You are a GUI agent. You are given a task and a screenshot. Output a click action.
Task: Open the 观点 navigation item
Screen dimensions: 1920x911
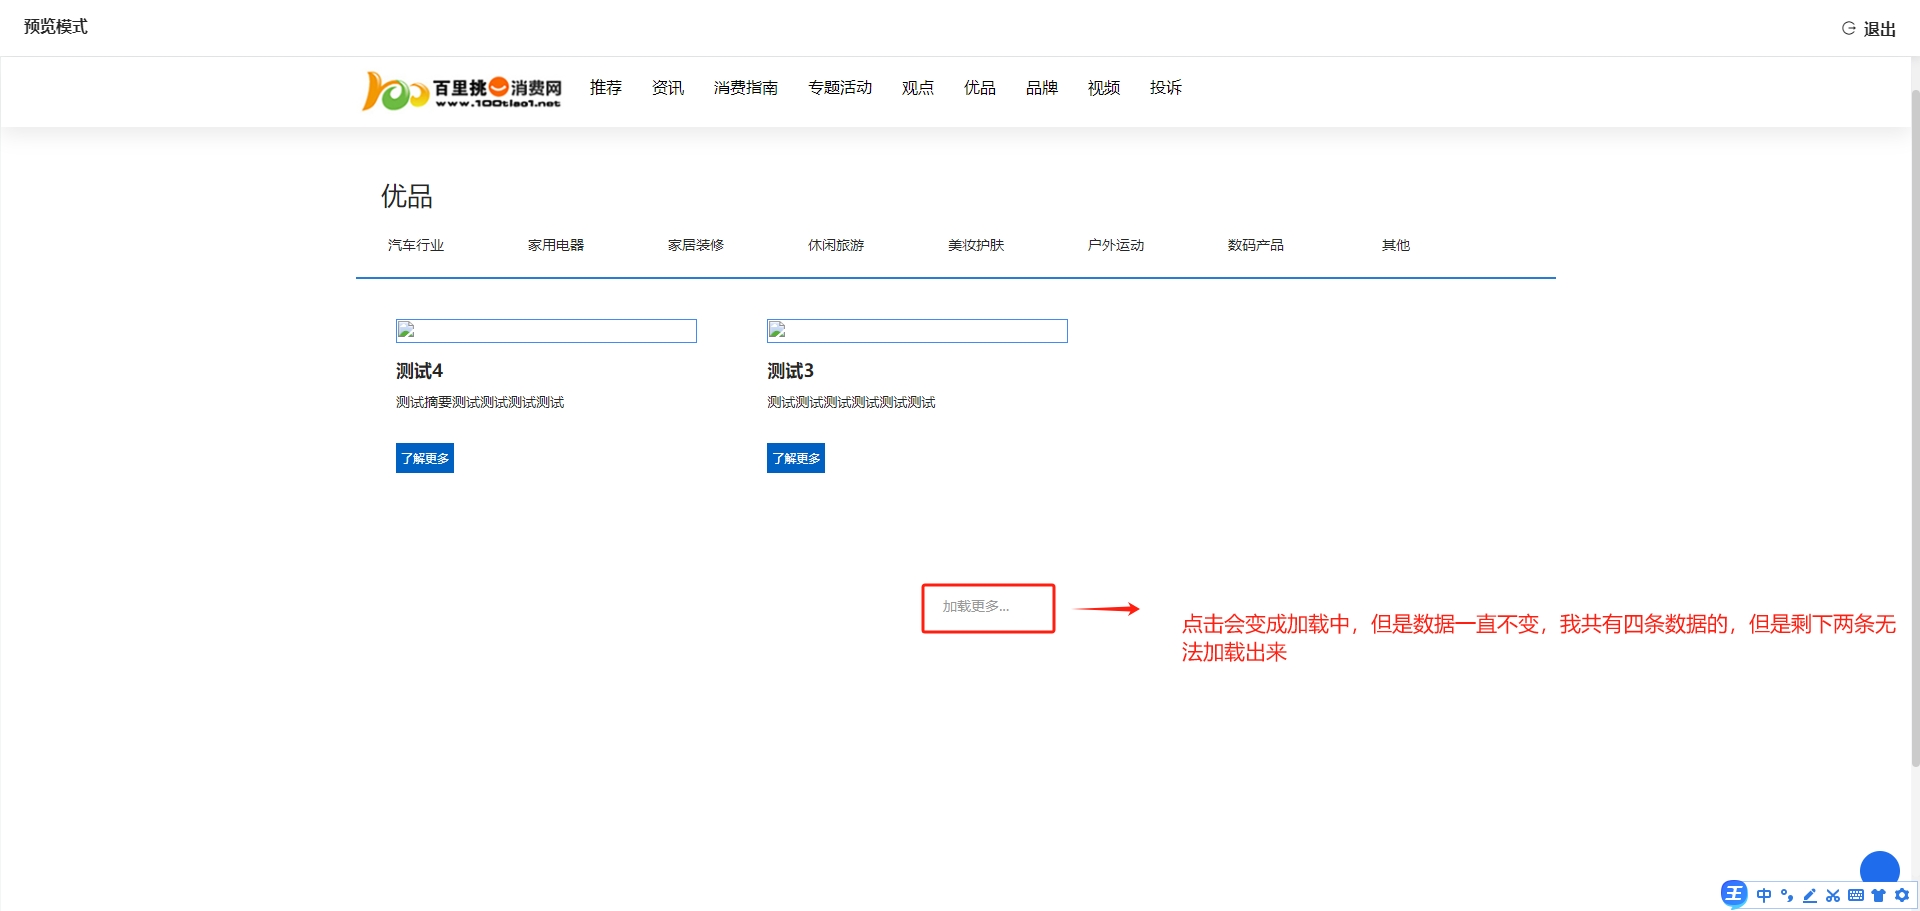coord(918,88)
